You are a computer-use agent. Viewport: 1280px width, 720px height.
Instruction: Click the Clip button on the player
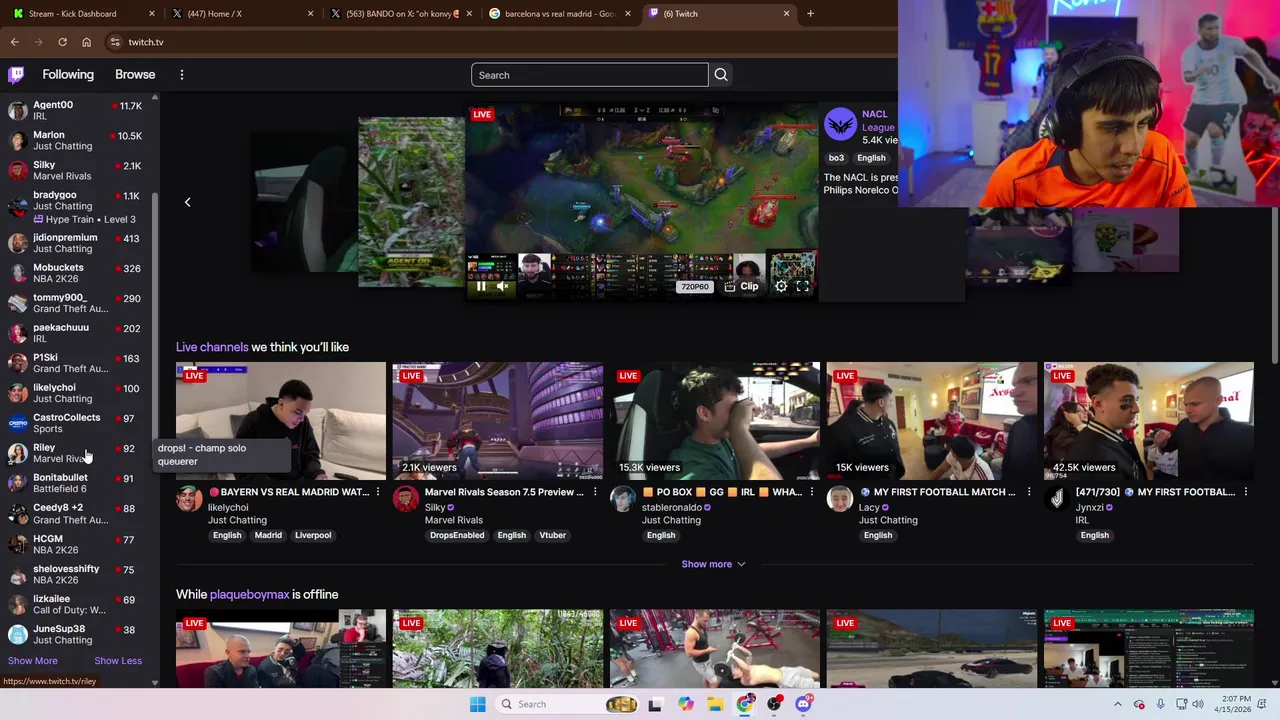(741, 287)
